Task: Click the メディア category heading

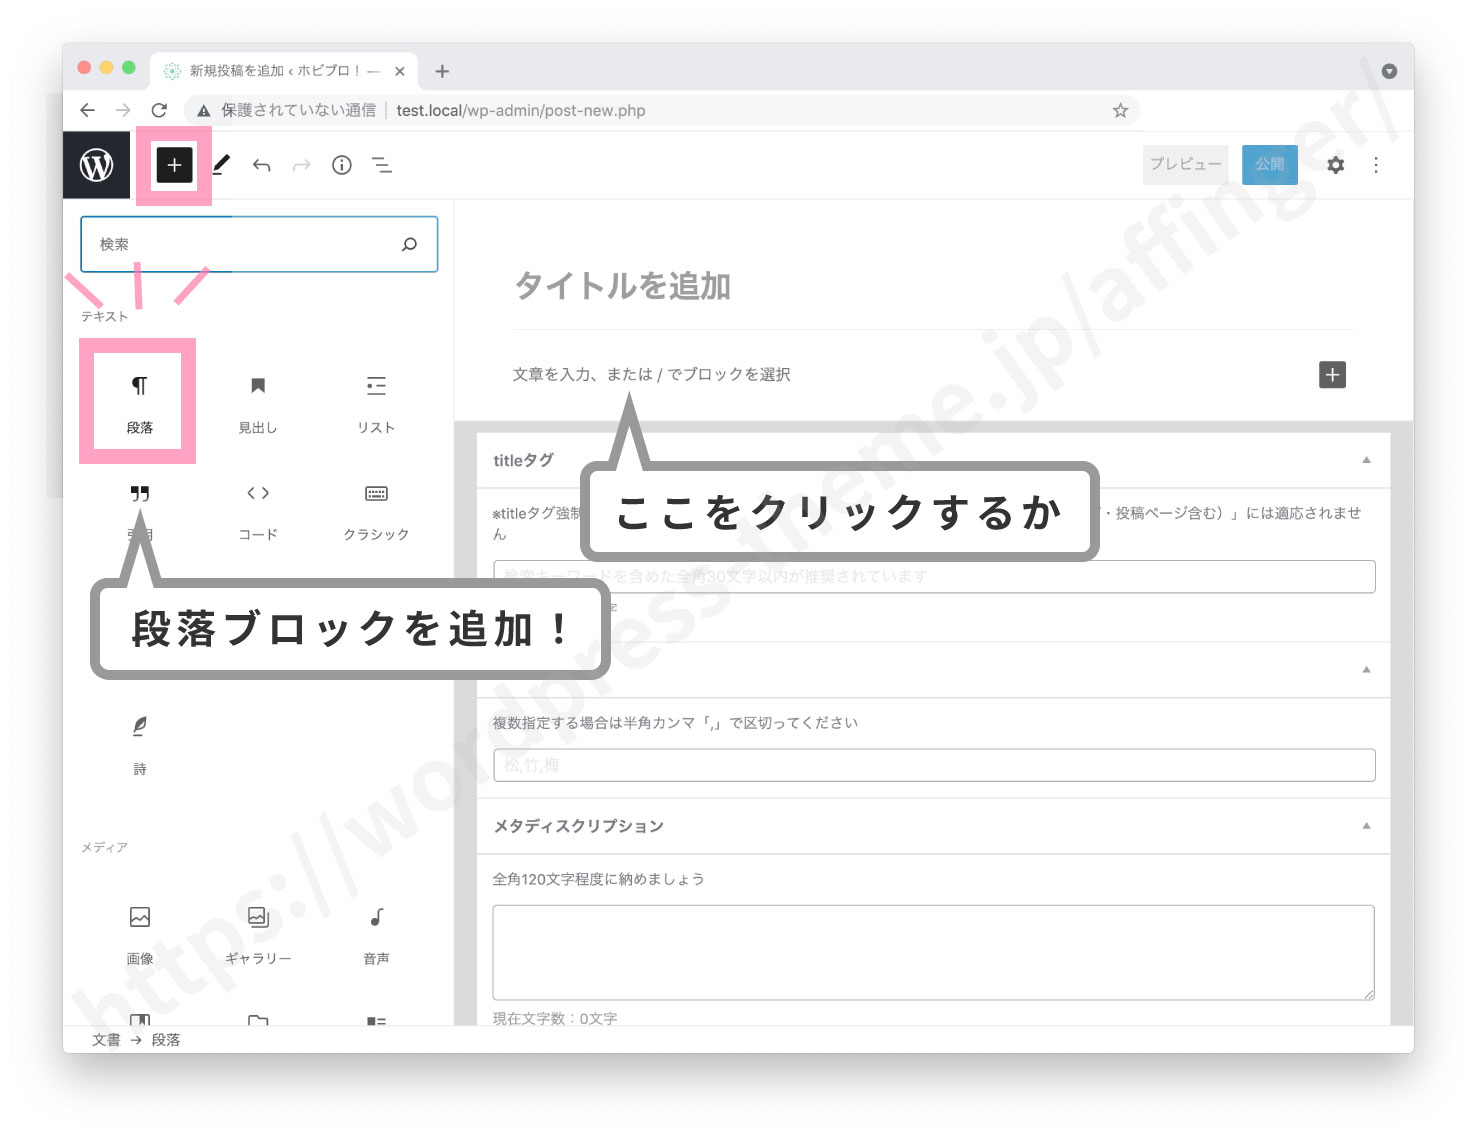Action: [104, 847]
